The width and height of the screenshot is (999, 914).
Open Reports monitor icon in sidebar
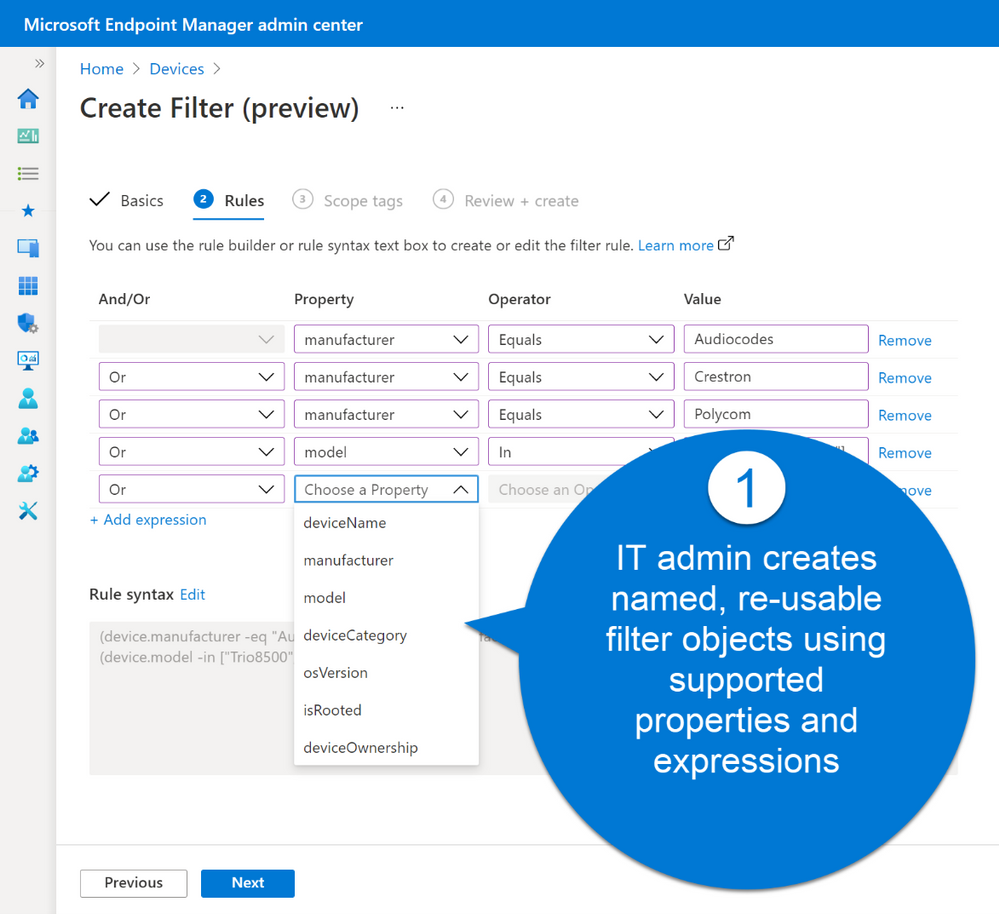click(28, 361)
